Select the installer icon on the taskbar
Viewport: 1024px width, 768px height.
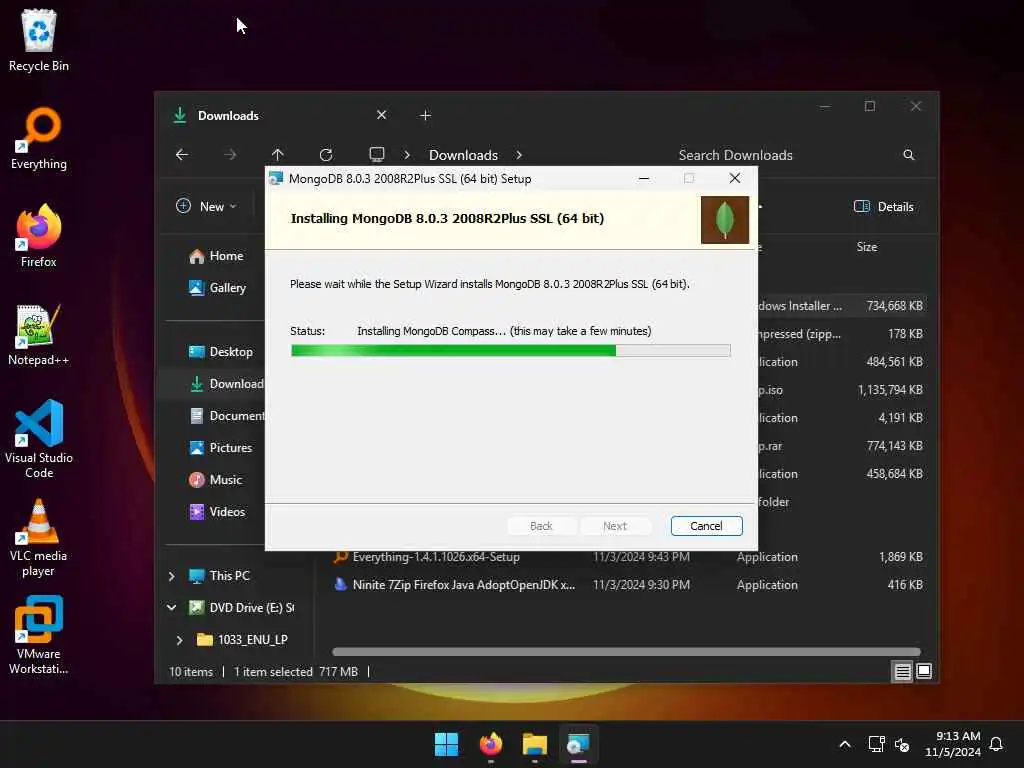578,744
